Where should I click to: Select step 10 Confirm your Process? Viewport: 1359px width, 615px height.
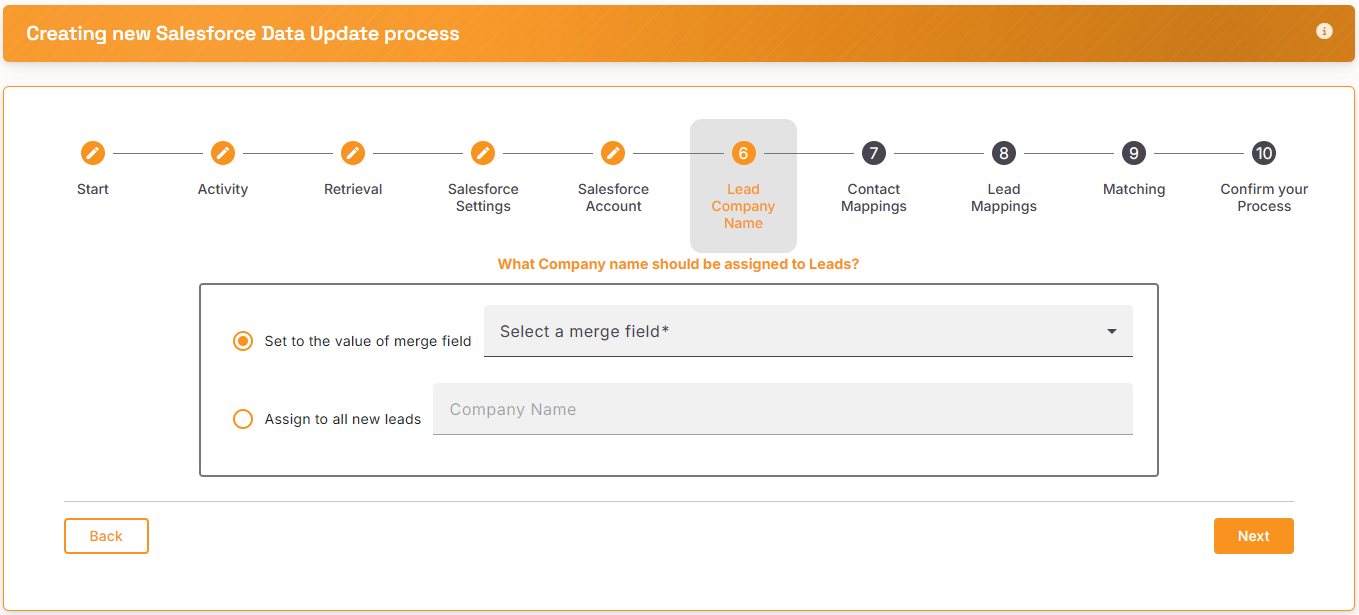pos(1264,153)
